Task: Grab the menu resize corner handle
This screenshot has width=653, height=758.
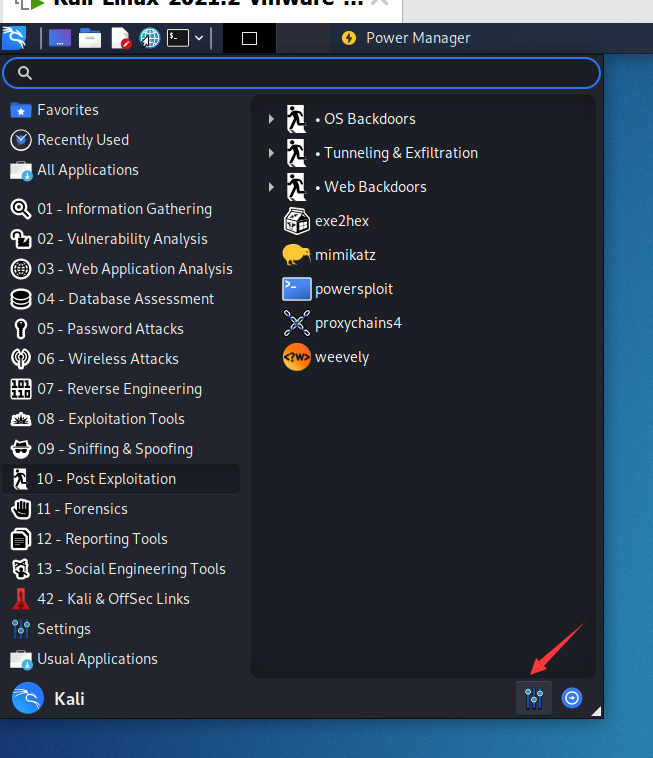Action: tap(596, 711)
